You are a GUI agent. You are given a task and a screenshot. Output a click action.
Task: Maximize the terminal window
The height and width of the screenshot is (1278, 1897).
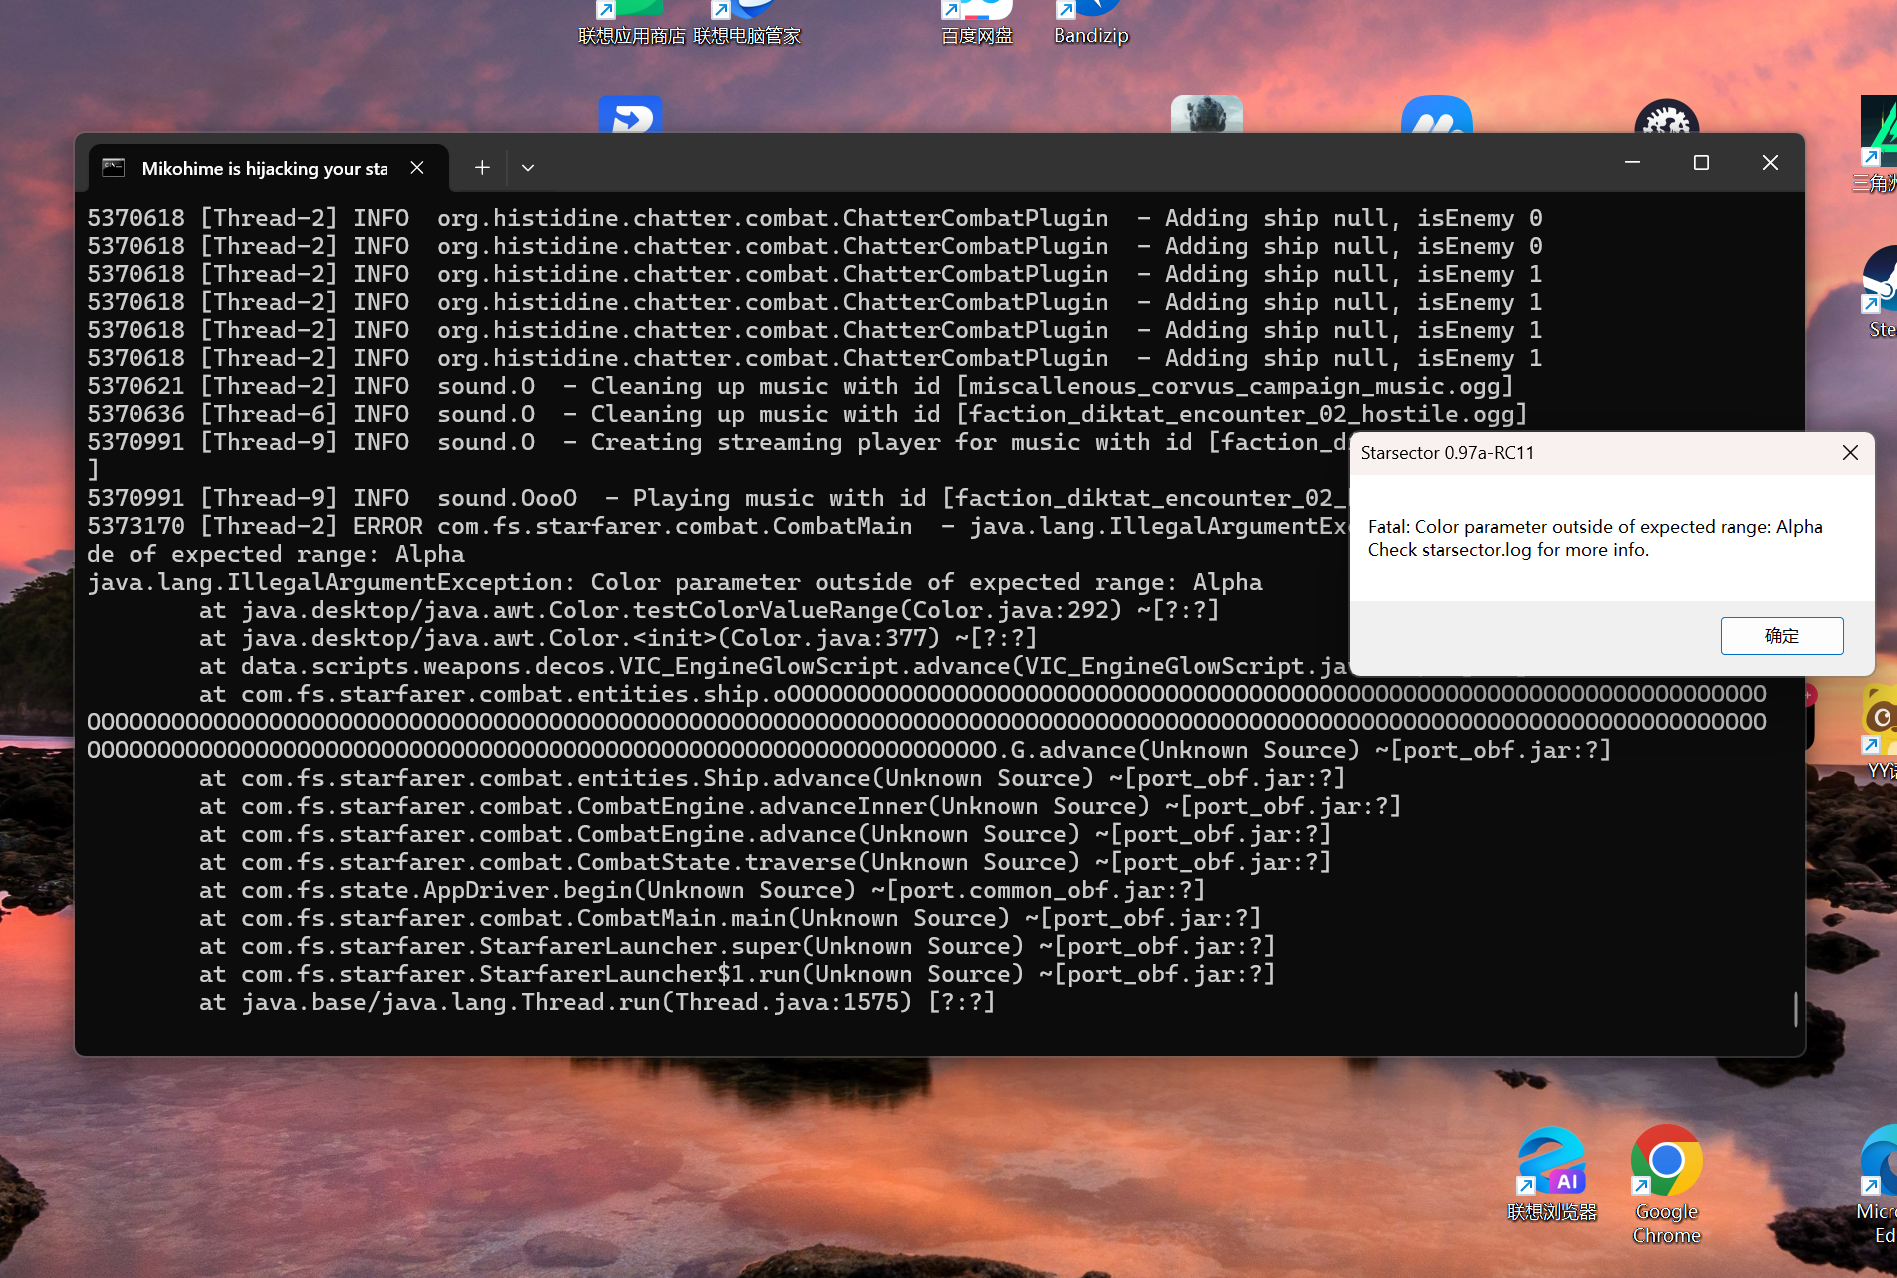click(x=1701, y=163)
